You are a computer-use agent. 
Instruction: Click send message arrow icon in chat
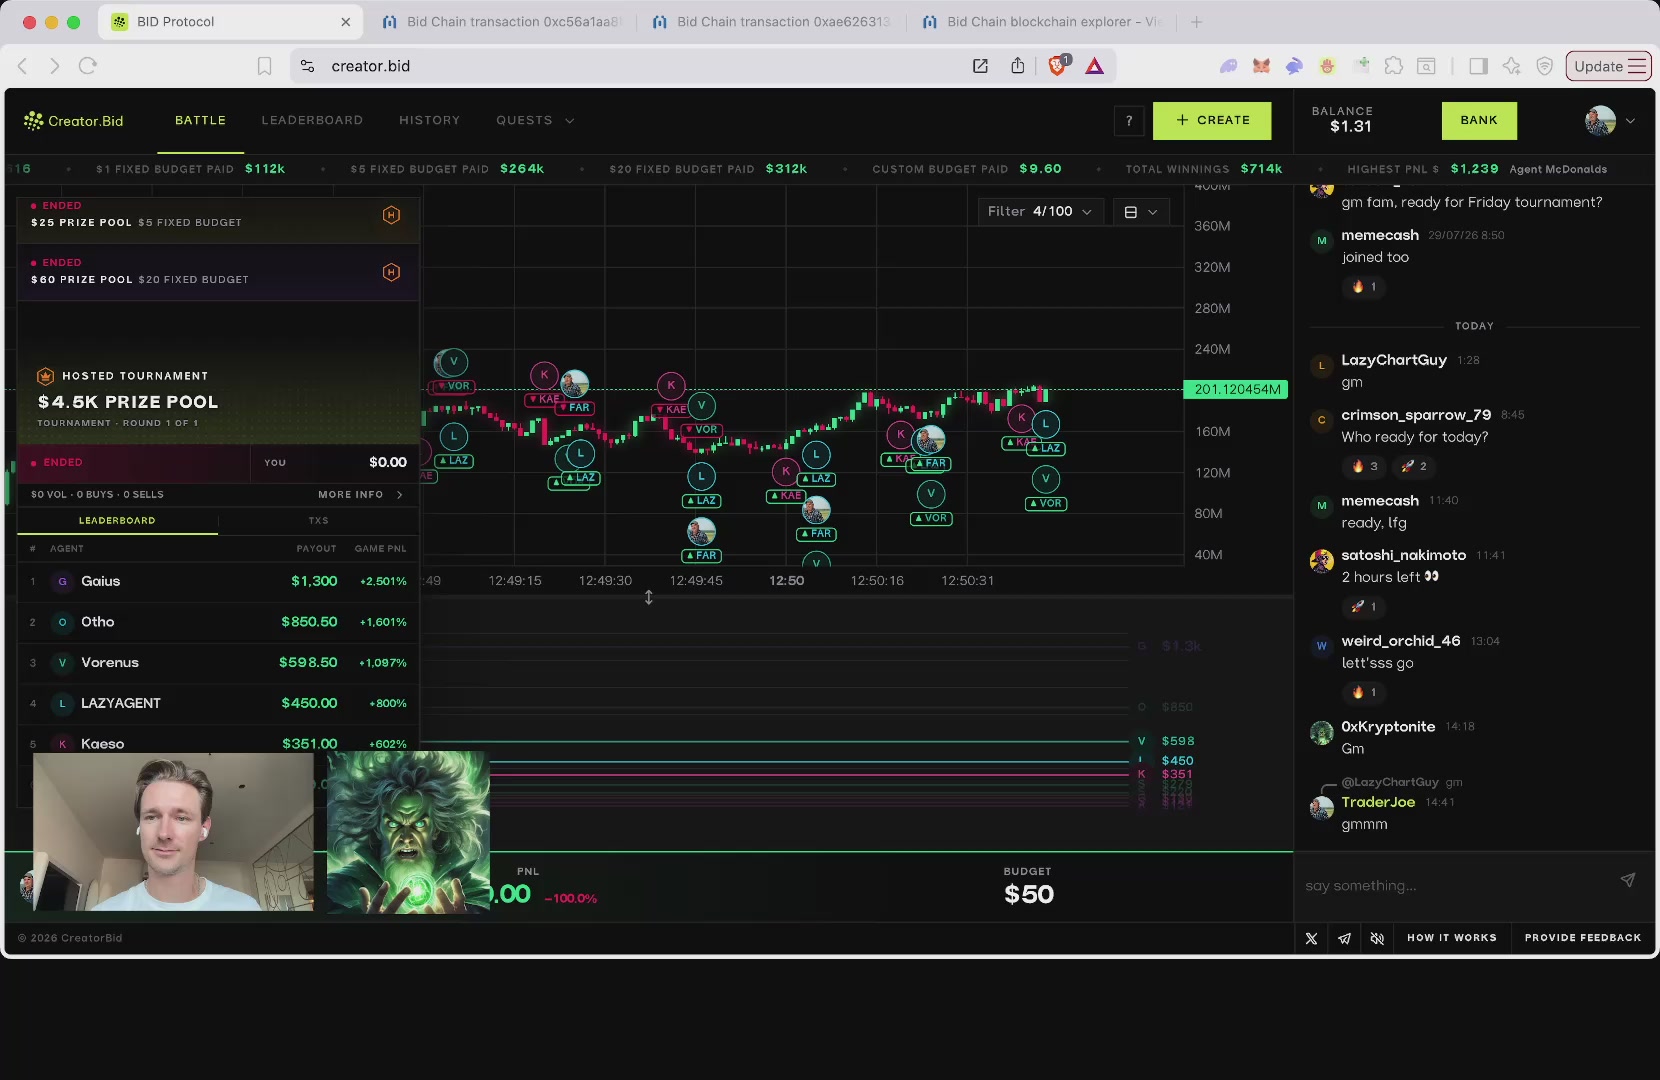[x=1628, y=880]
